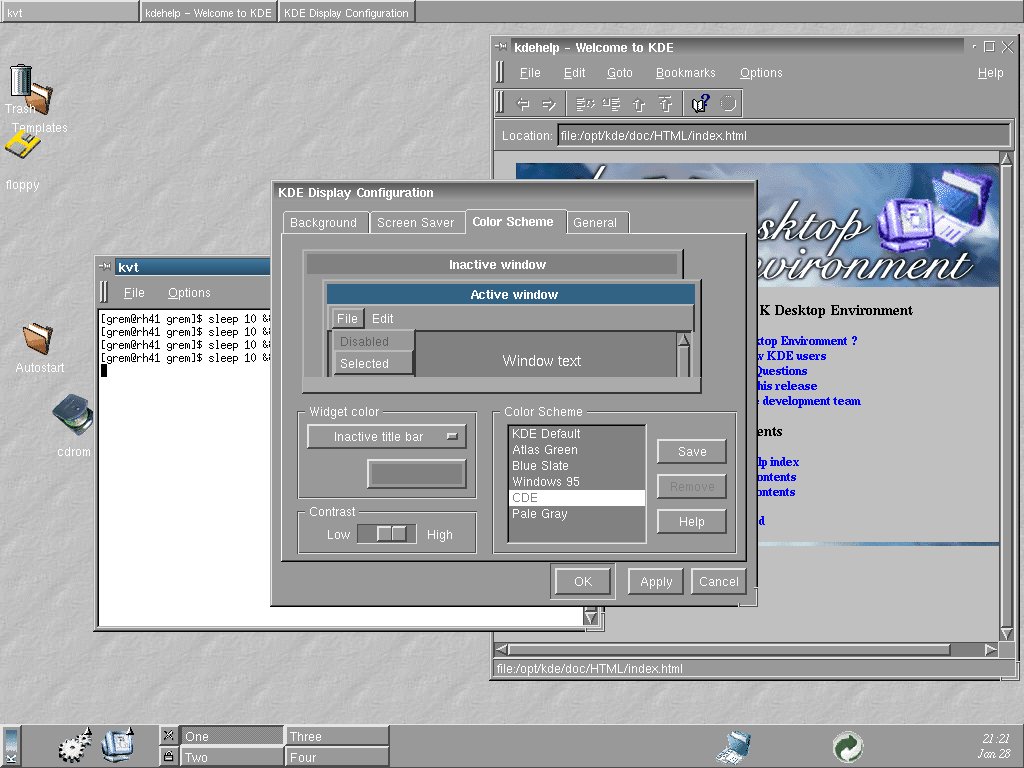This screenshot has height=768, width=1024.
Task: Open kdehelp Bookmarks menu
Action: [x=686, y=72]
